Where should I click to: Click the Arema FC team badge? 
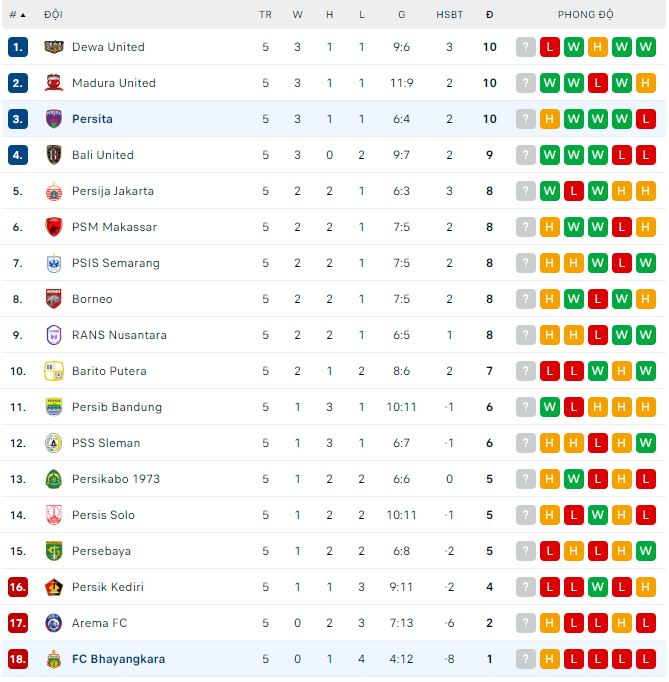(x=54, y=623)
